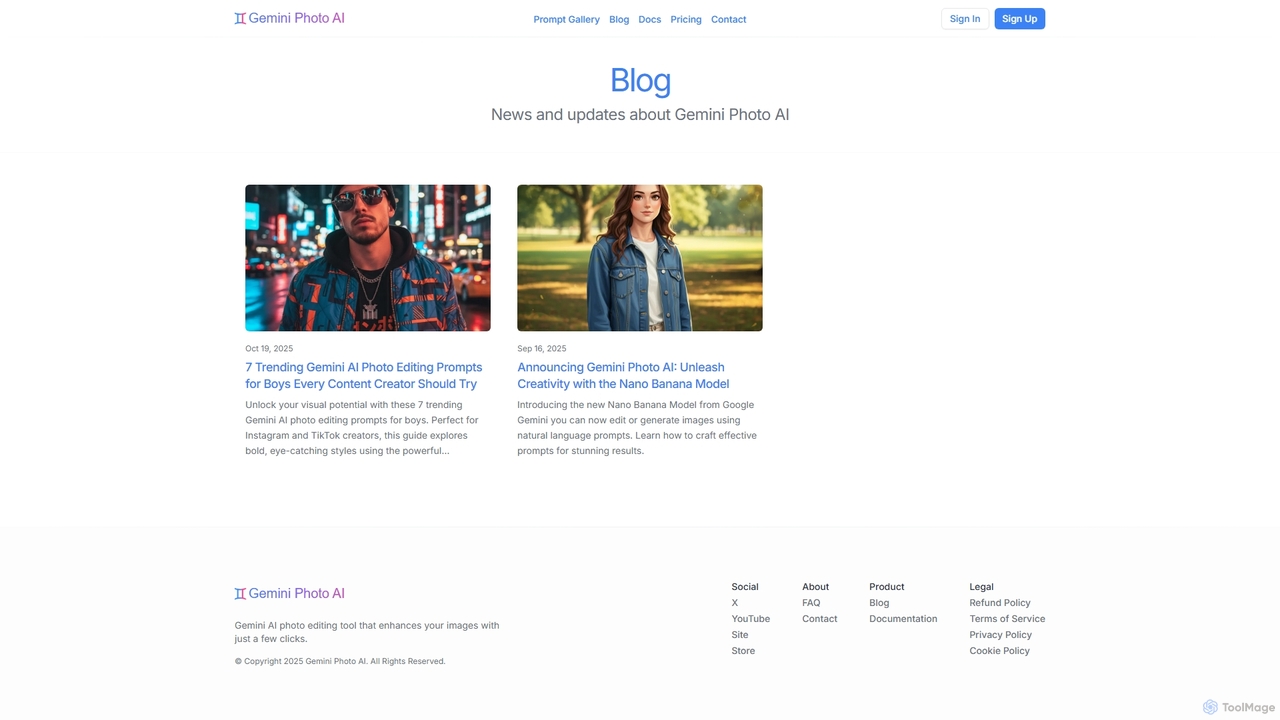Open the YouTube footer link

[x=751, y=619]
